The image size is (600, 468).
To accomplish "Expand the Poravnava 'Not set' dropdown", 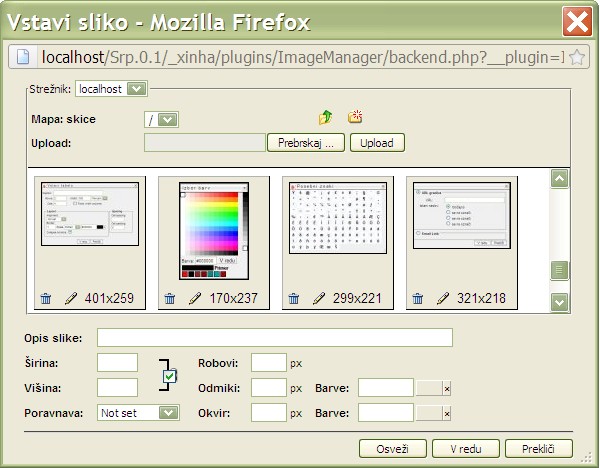I will coord(167,412).
